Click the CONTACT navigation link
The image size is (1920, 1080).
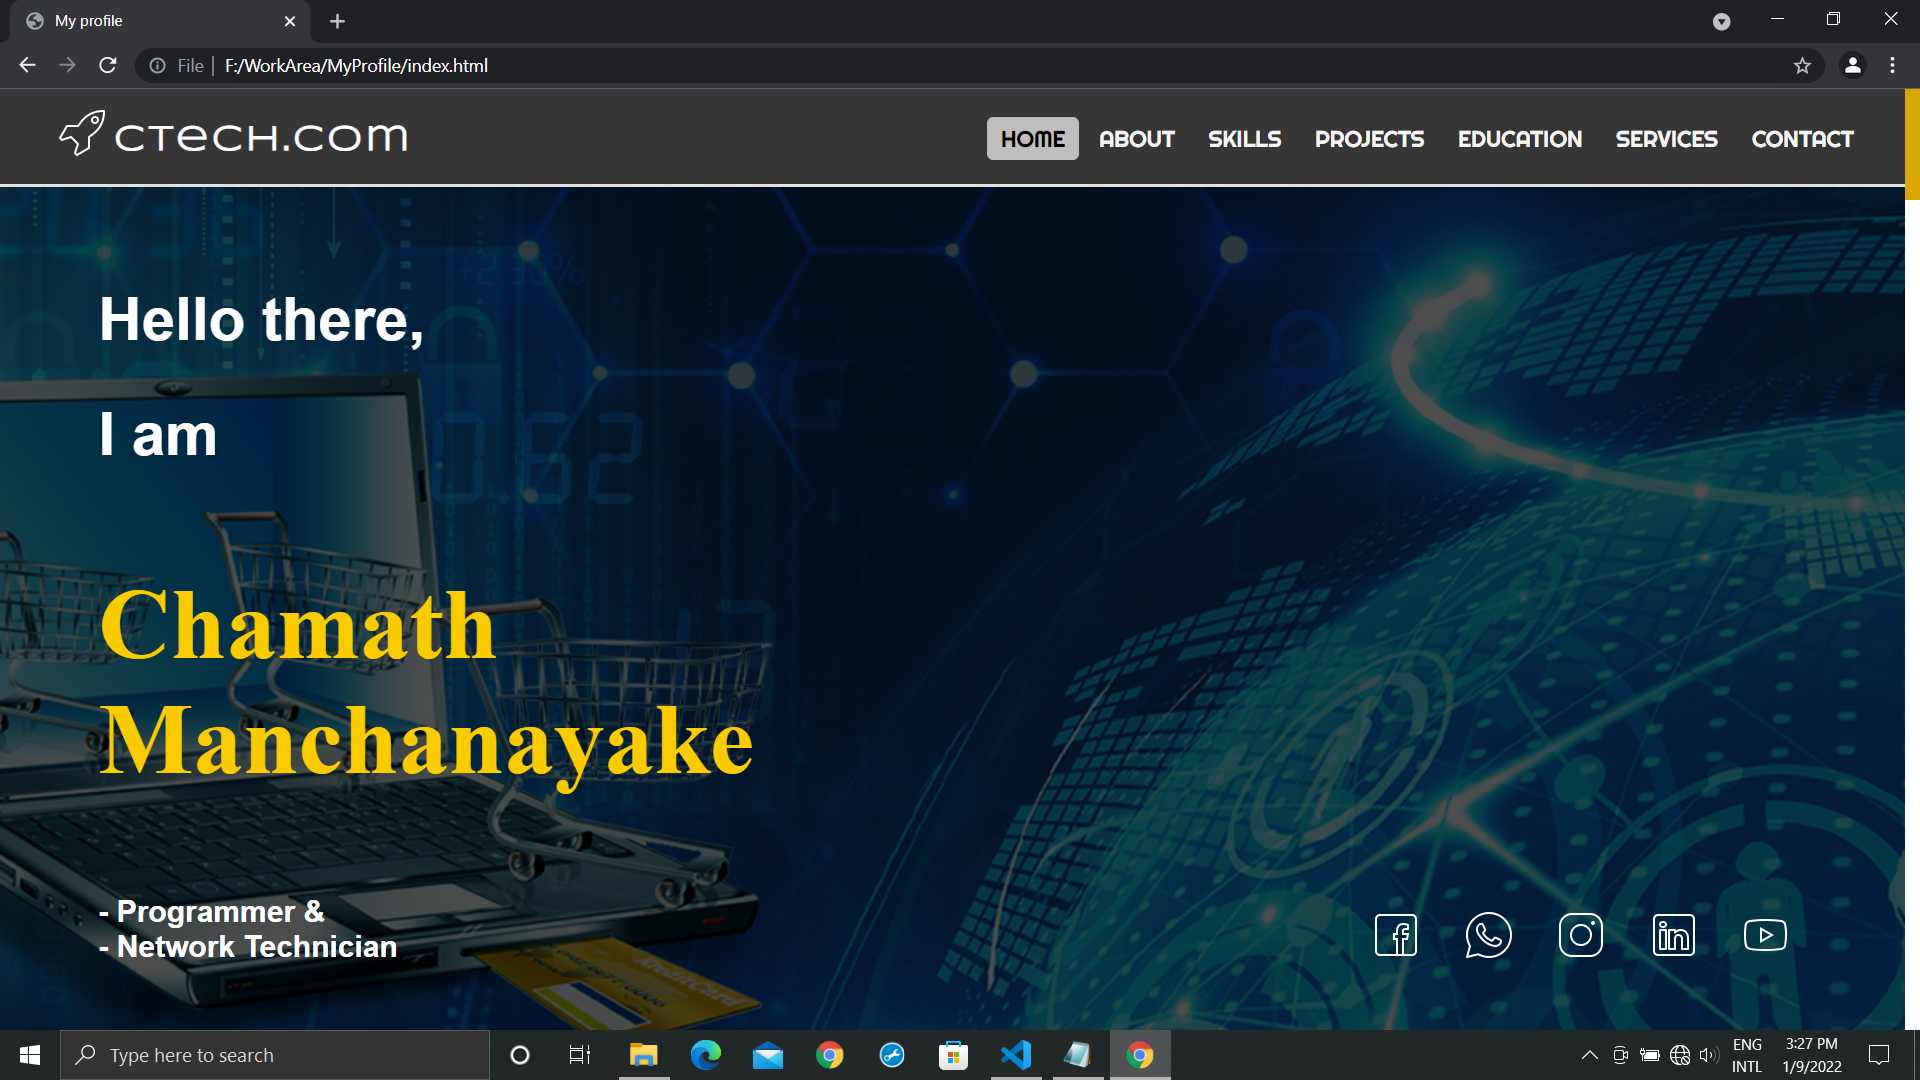[x=1802, y=139]
